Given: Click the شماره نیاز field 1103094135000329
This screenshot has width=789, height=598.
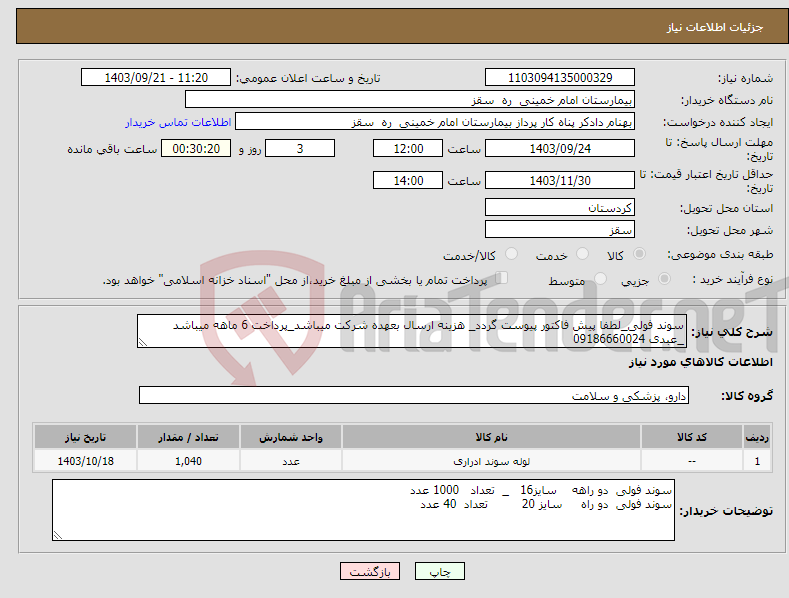Looking at the screenshot, I should 560,78.
